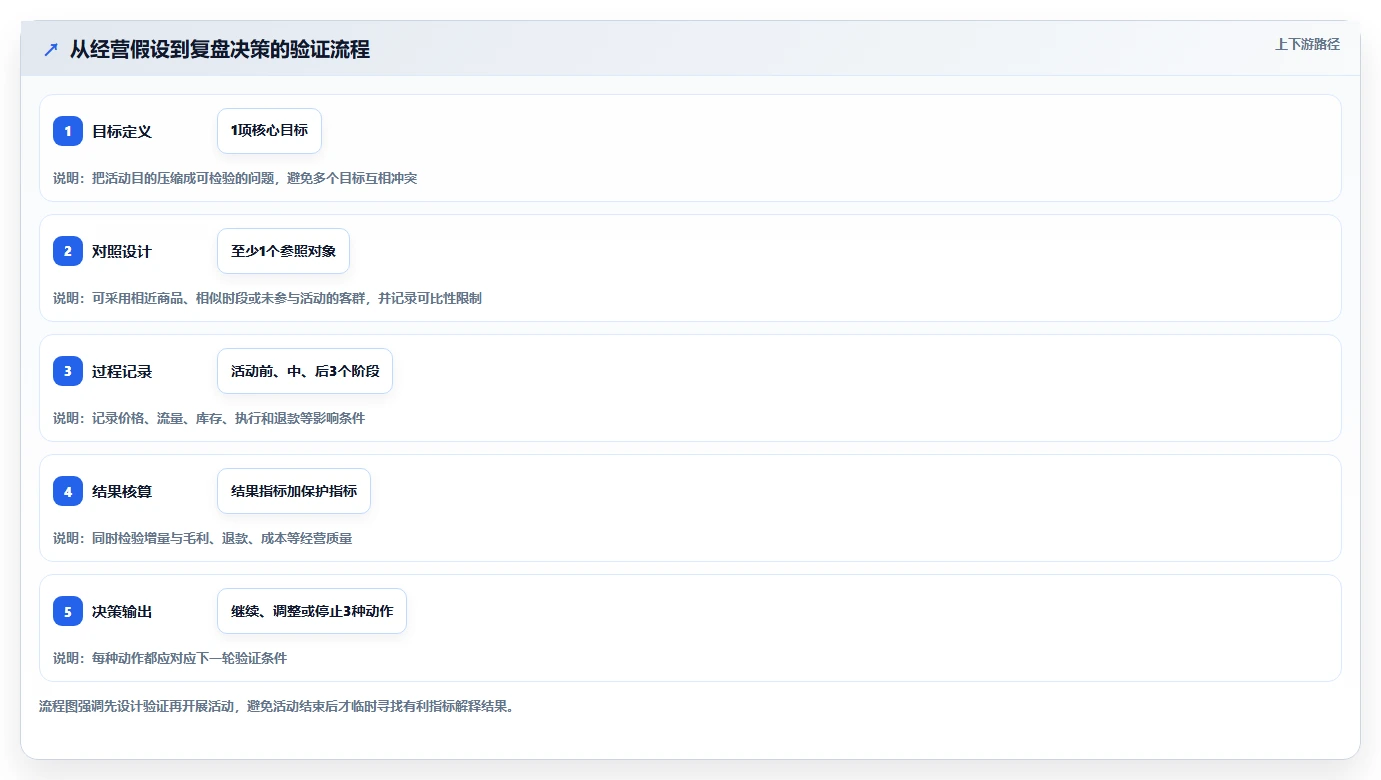Select the 1项核心目标 tag

click(x=269, y=131)
